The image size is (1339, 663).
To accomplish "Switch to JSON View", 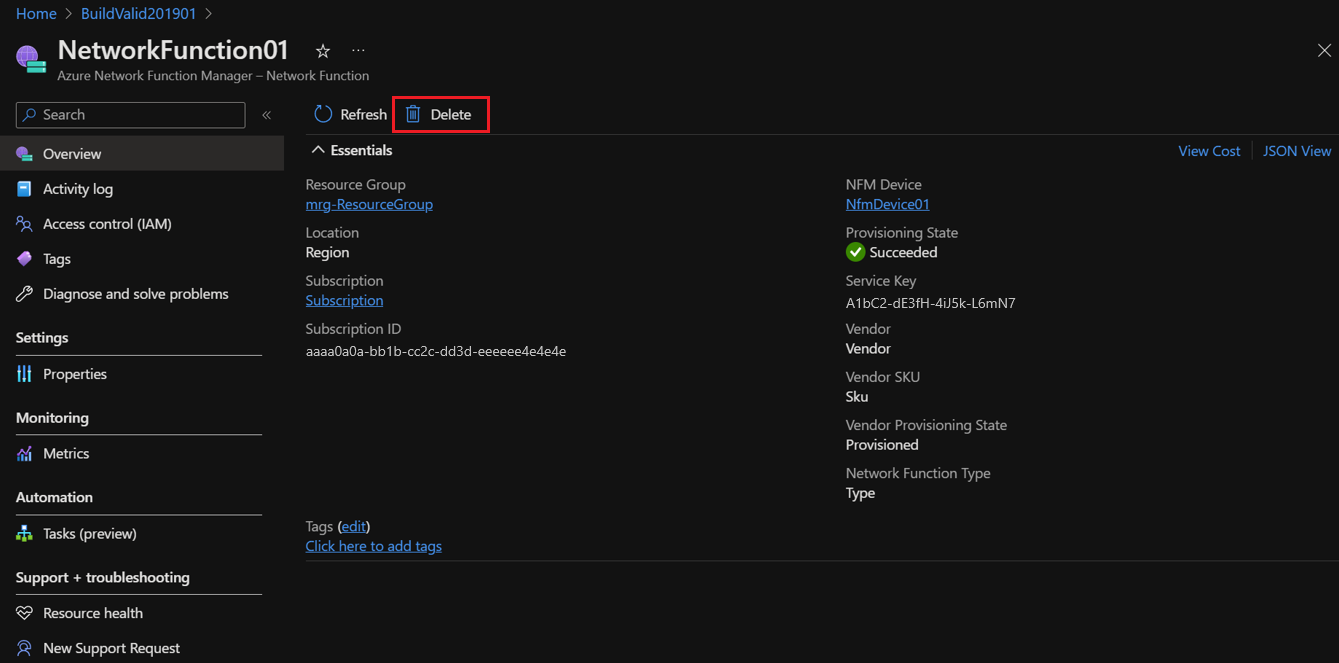I will point(1296,150).
